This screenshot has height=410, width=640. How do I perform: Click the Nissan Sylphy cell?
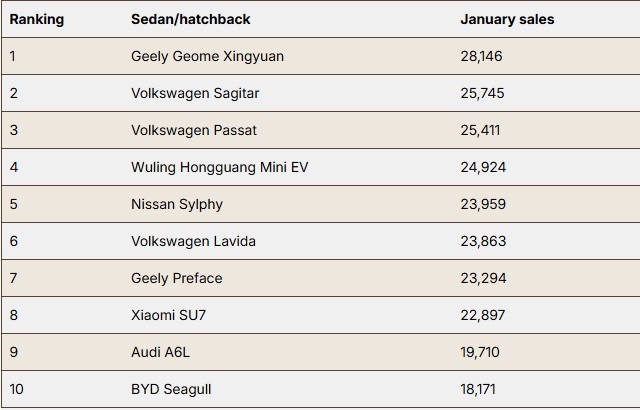coord(177,204)
